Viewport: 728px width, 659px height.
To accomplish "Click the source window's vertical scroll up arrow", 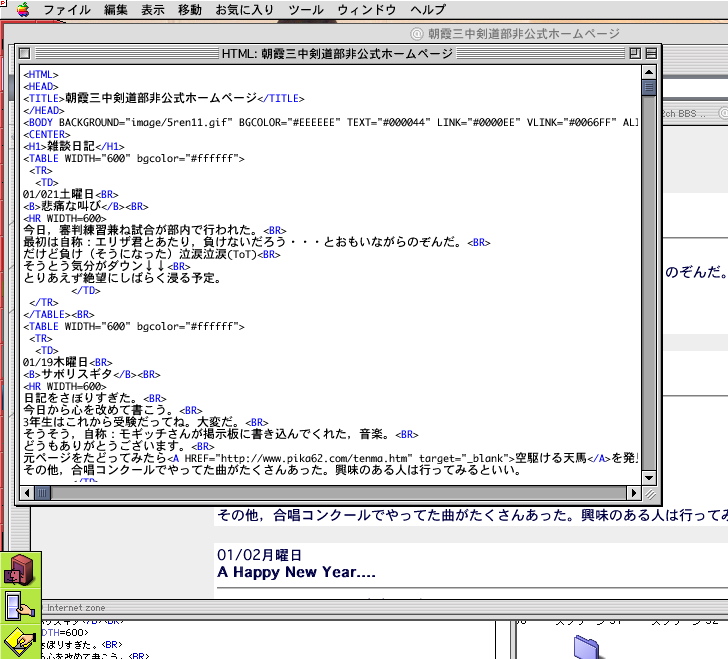I will tap(649, 71).
